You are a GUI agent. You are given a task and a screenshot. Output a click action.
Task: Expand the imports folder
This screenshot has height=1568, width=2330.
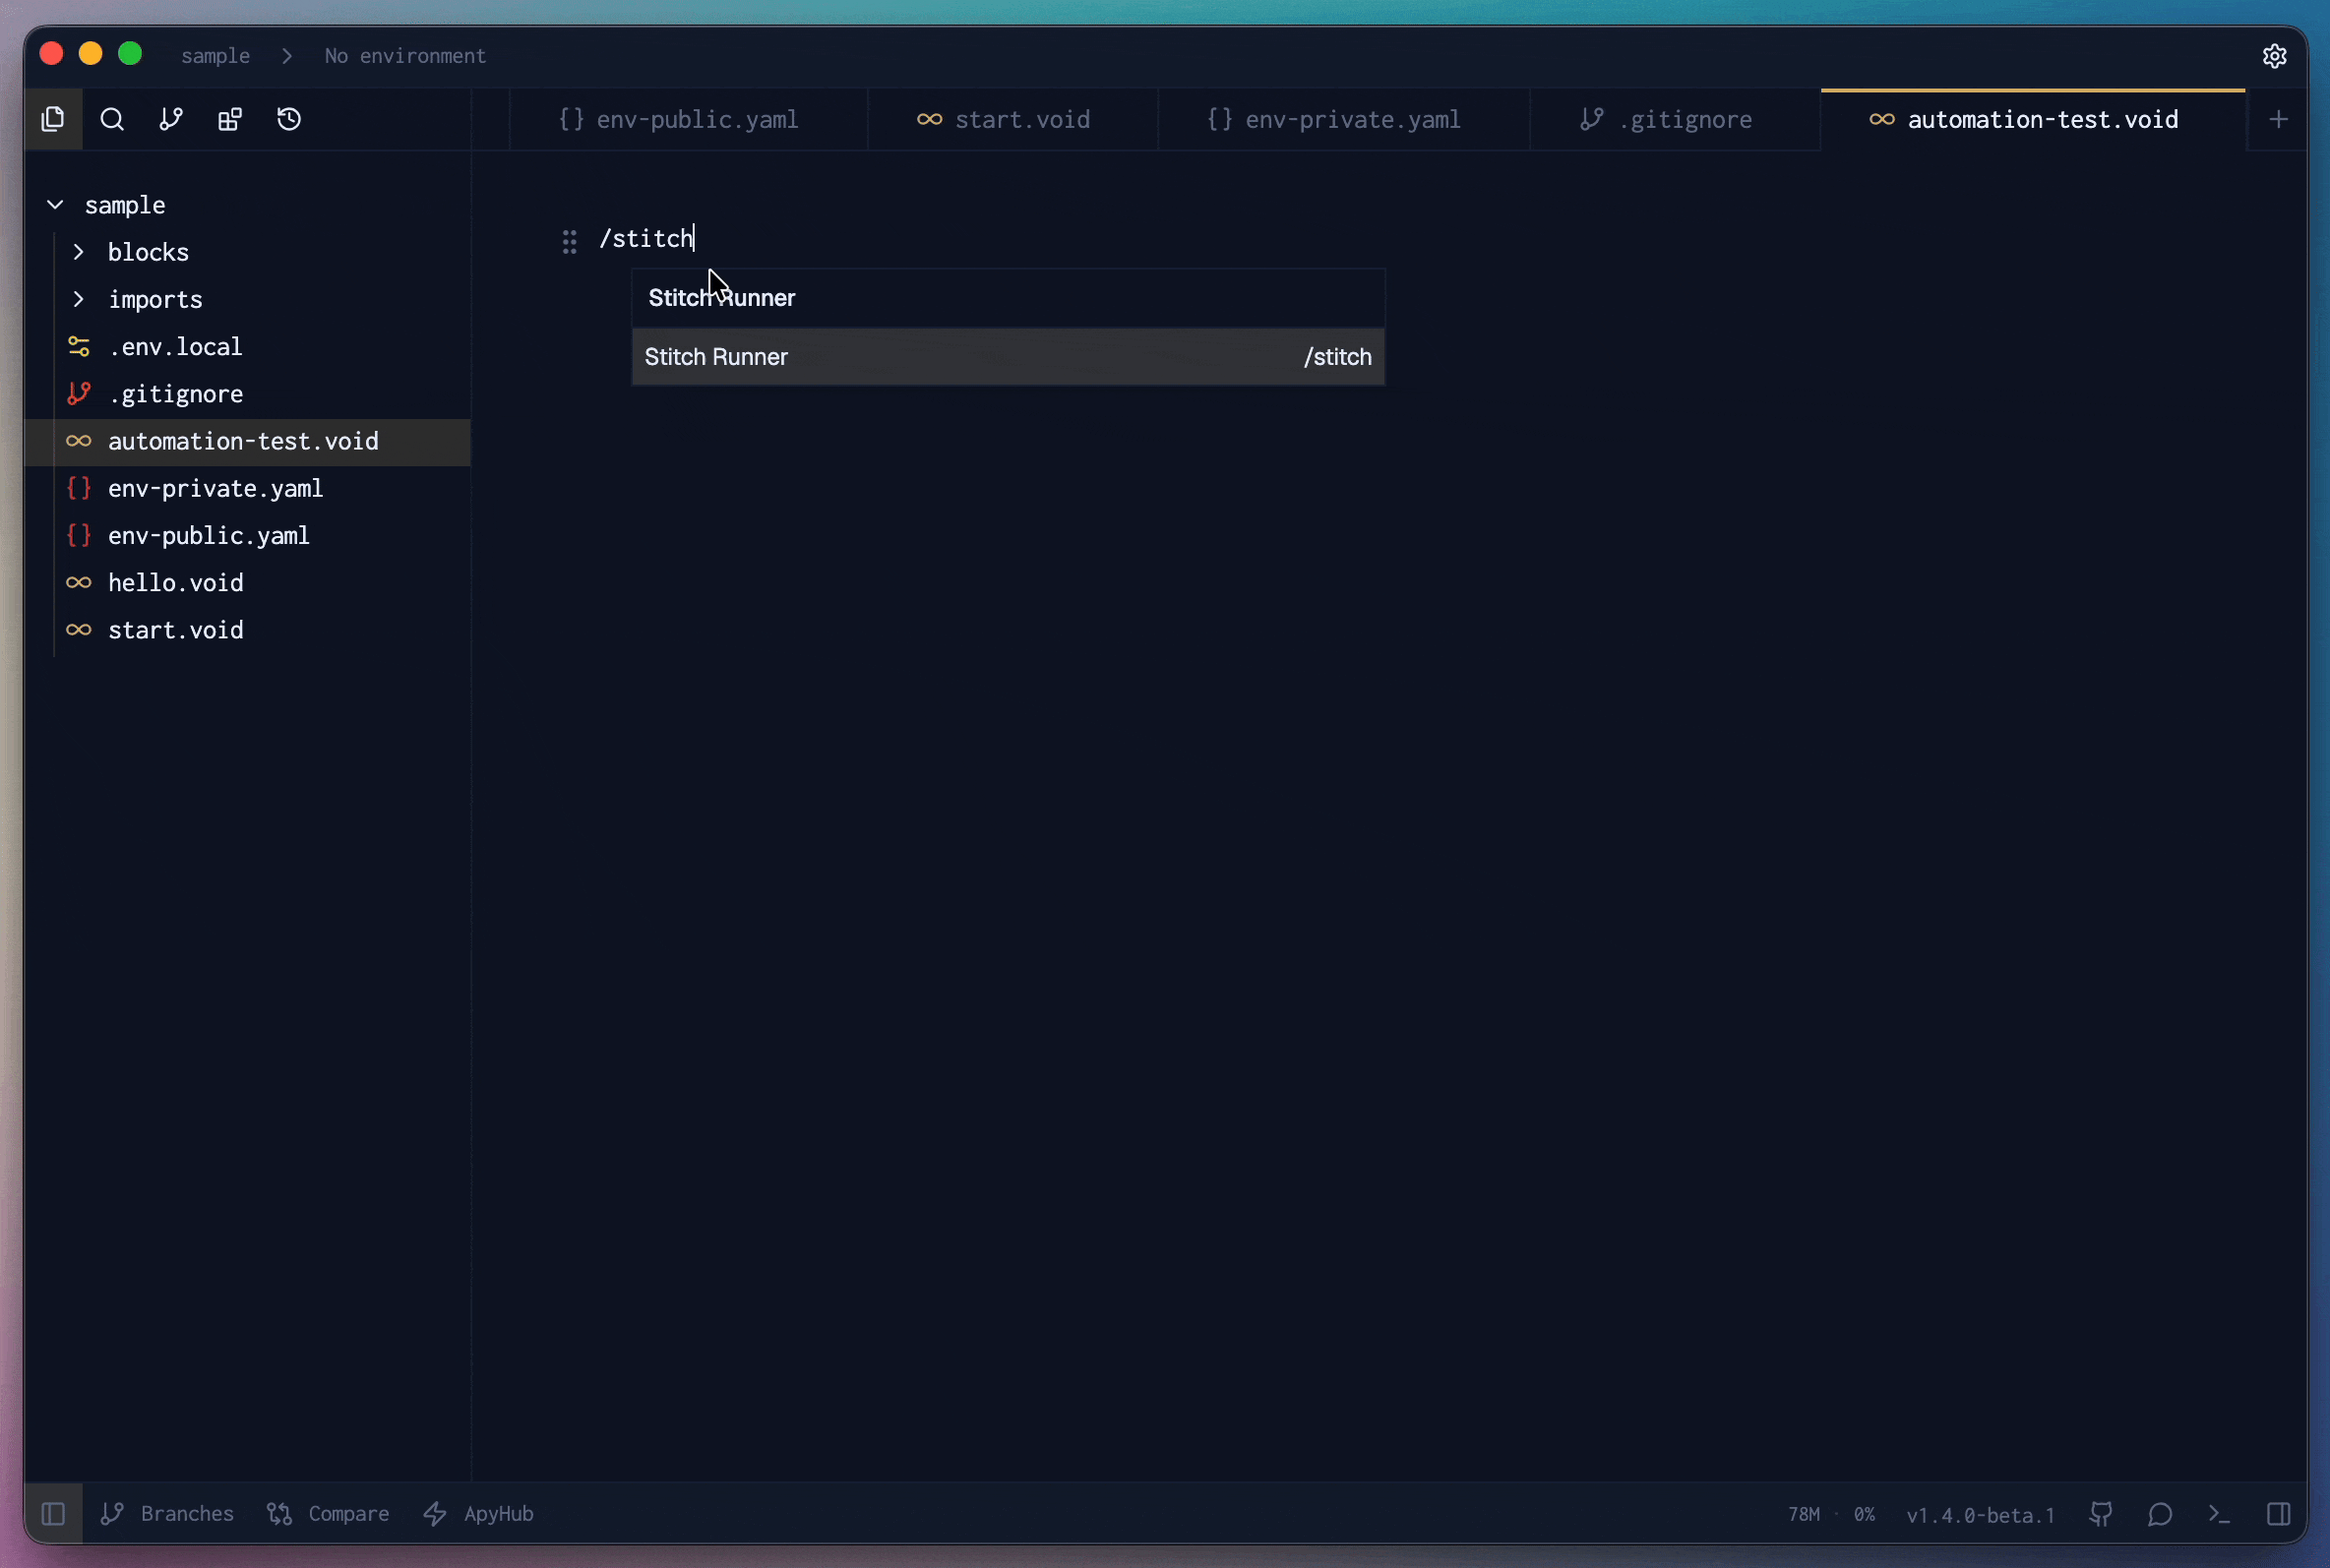(x=79, y=299)
